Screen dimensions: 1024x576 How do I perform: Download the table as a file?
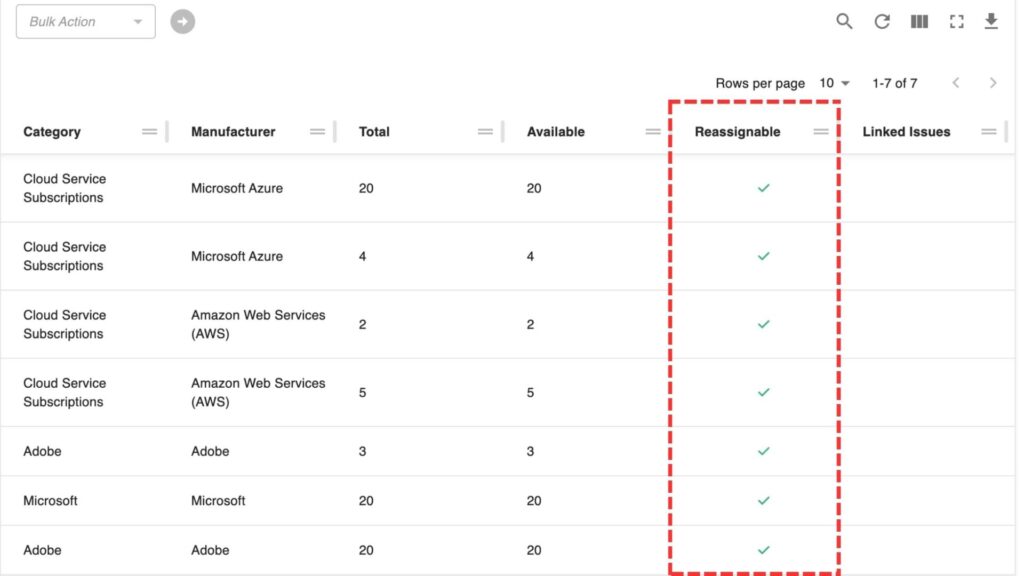(991, 21)
